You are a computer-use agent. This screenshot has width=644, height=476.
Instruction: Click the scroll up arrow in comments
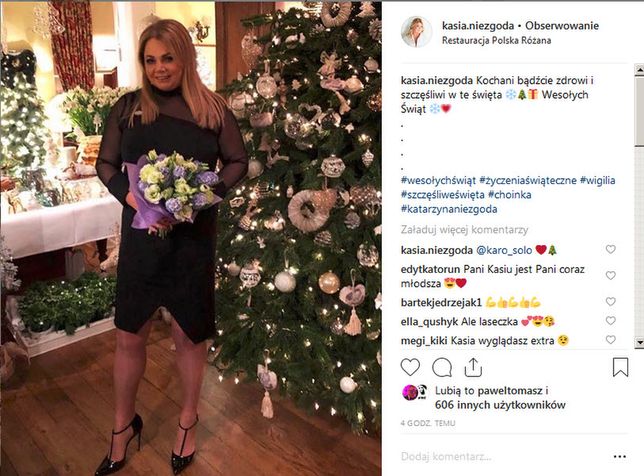tap(639, 70)
